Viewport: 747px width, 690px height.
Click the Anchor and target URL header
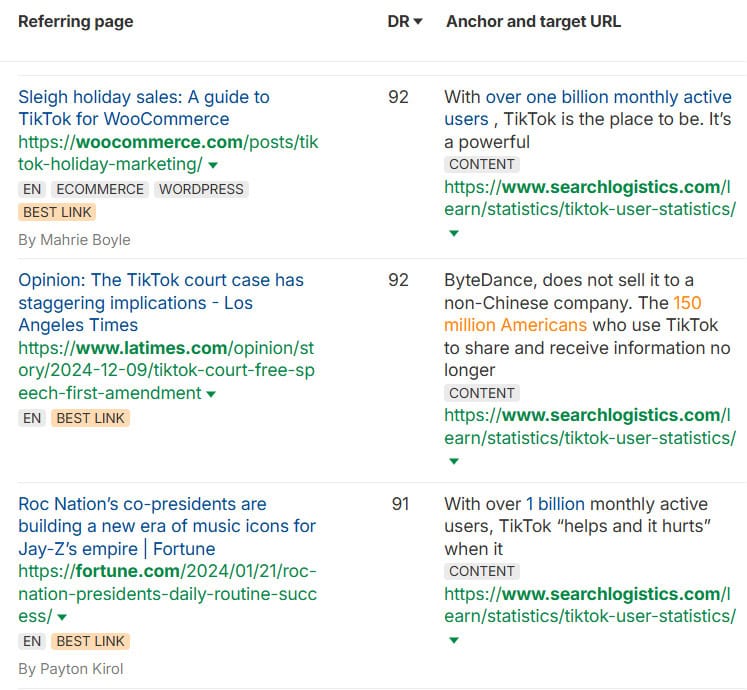point(534,21)
